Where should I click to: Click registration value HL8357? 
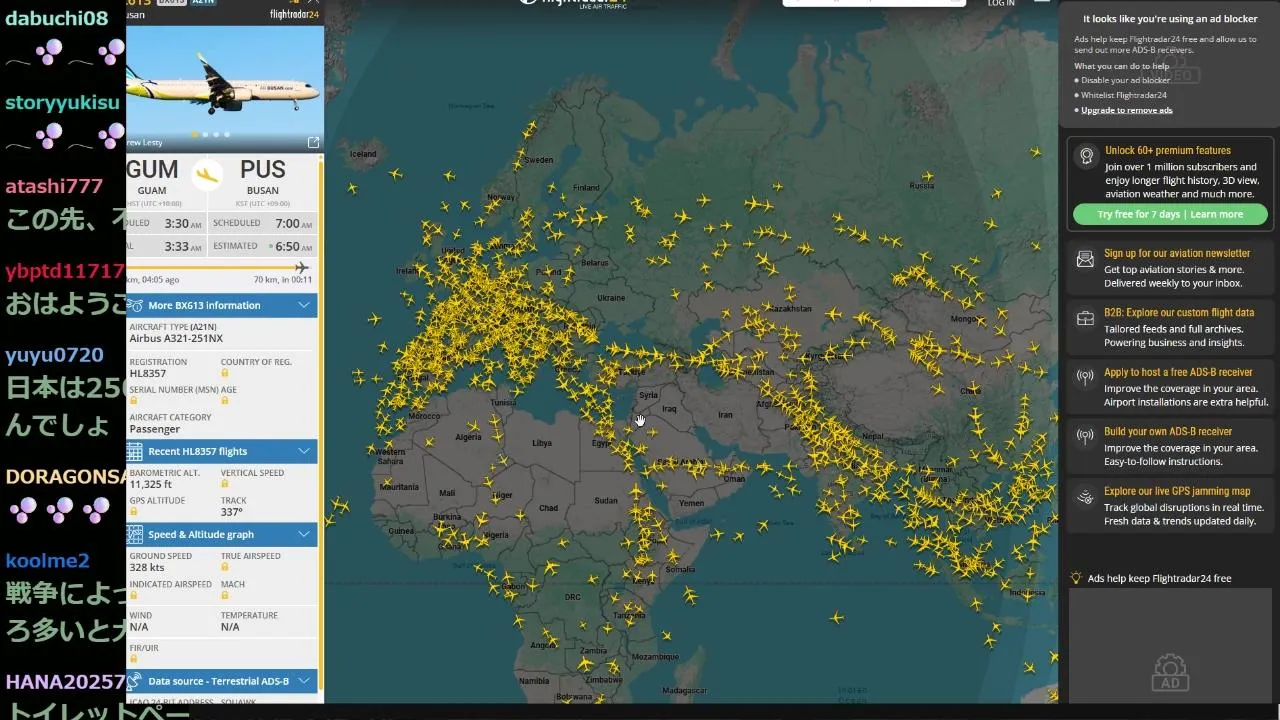click(148, 373)
